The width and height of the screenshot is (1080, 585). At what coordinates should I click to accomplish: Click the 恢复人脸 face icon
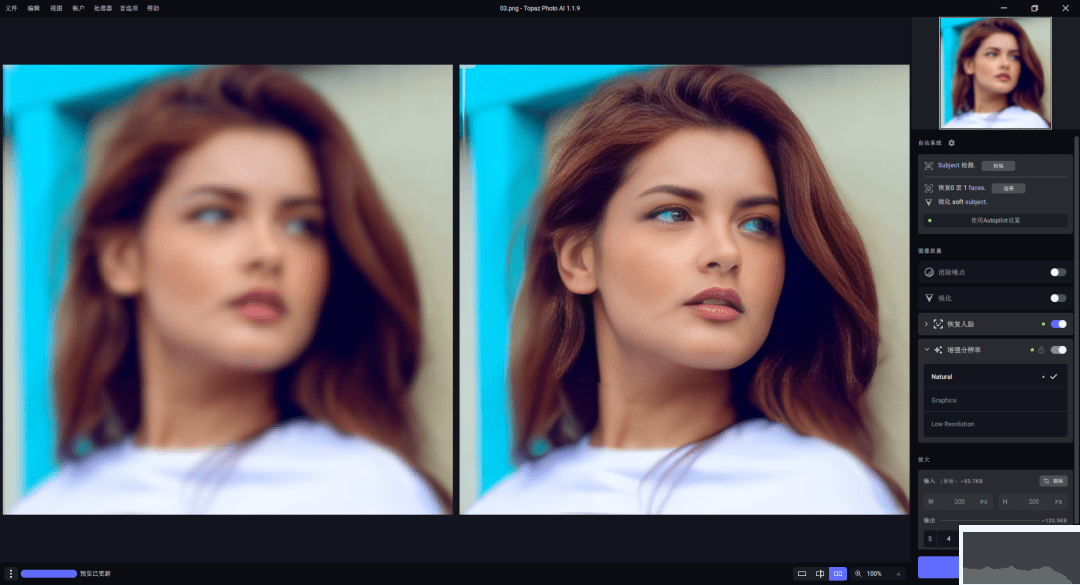pos(938,324)
